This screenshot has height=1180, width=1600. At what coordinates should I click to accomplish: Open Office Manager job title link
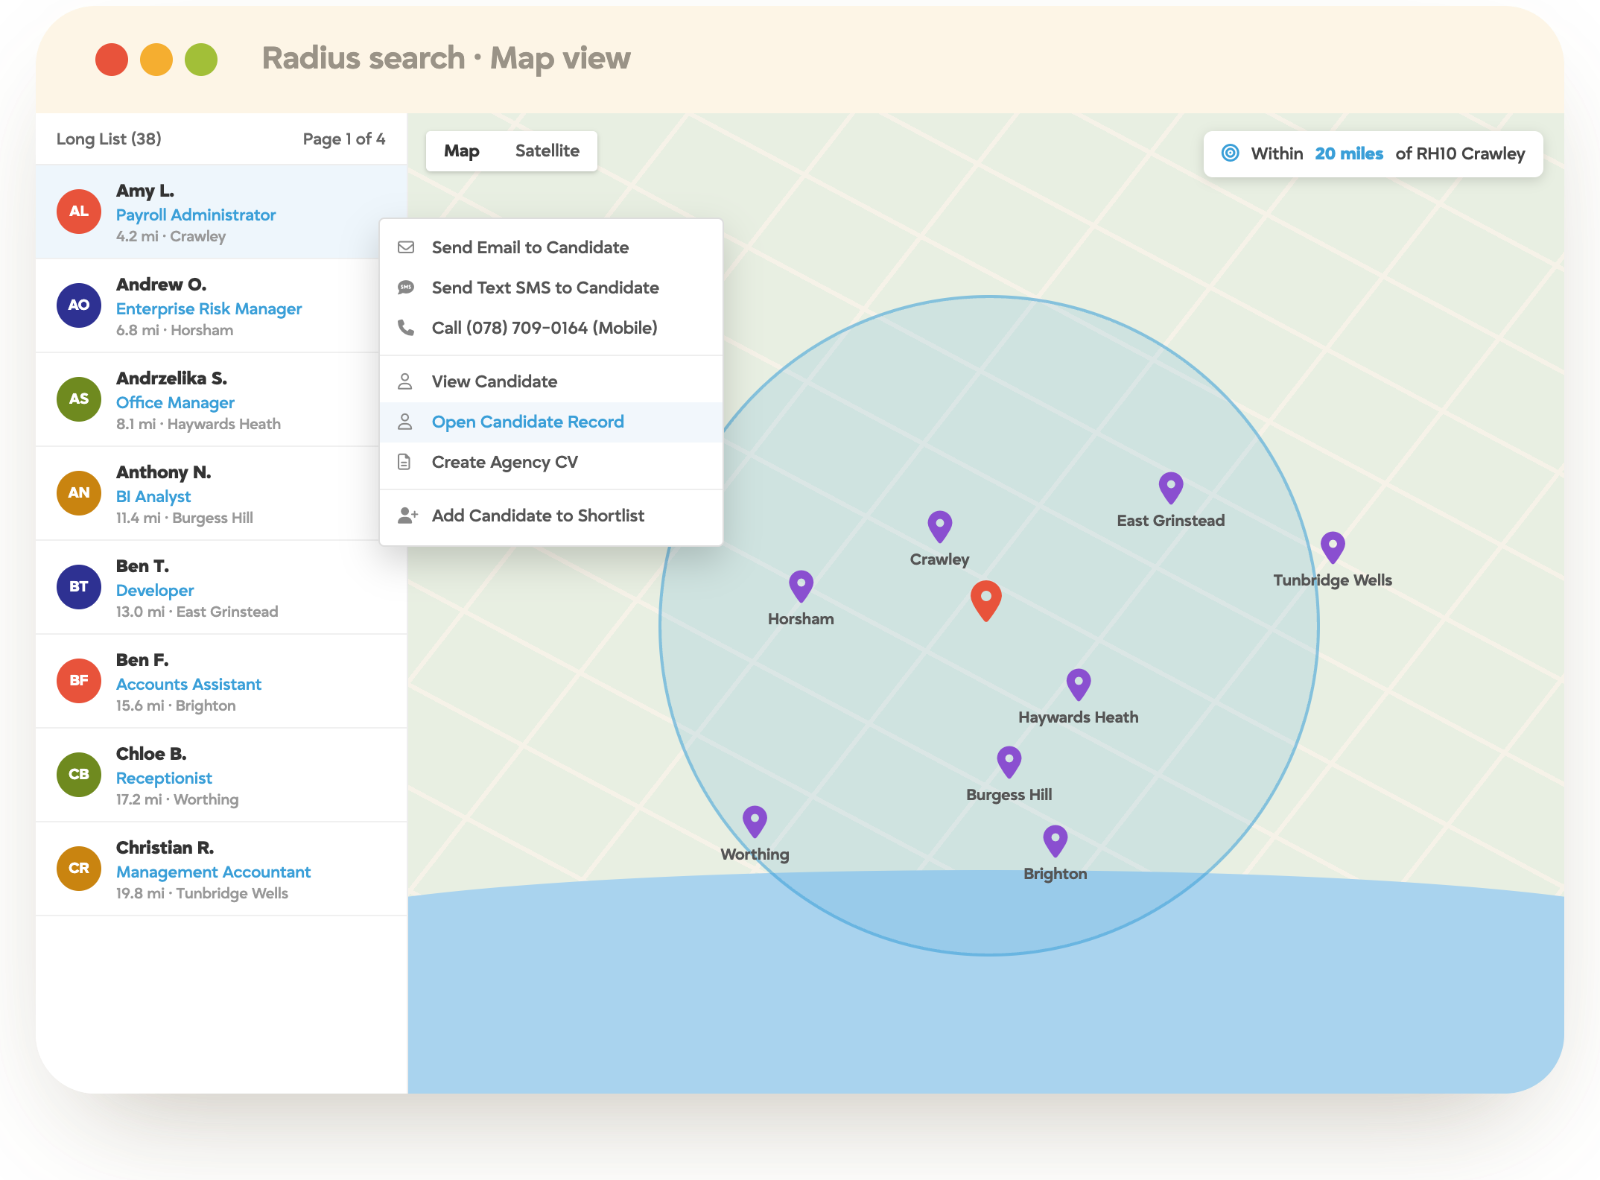coord(175,402)
